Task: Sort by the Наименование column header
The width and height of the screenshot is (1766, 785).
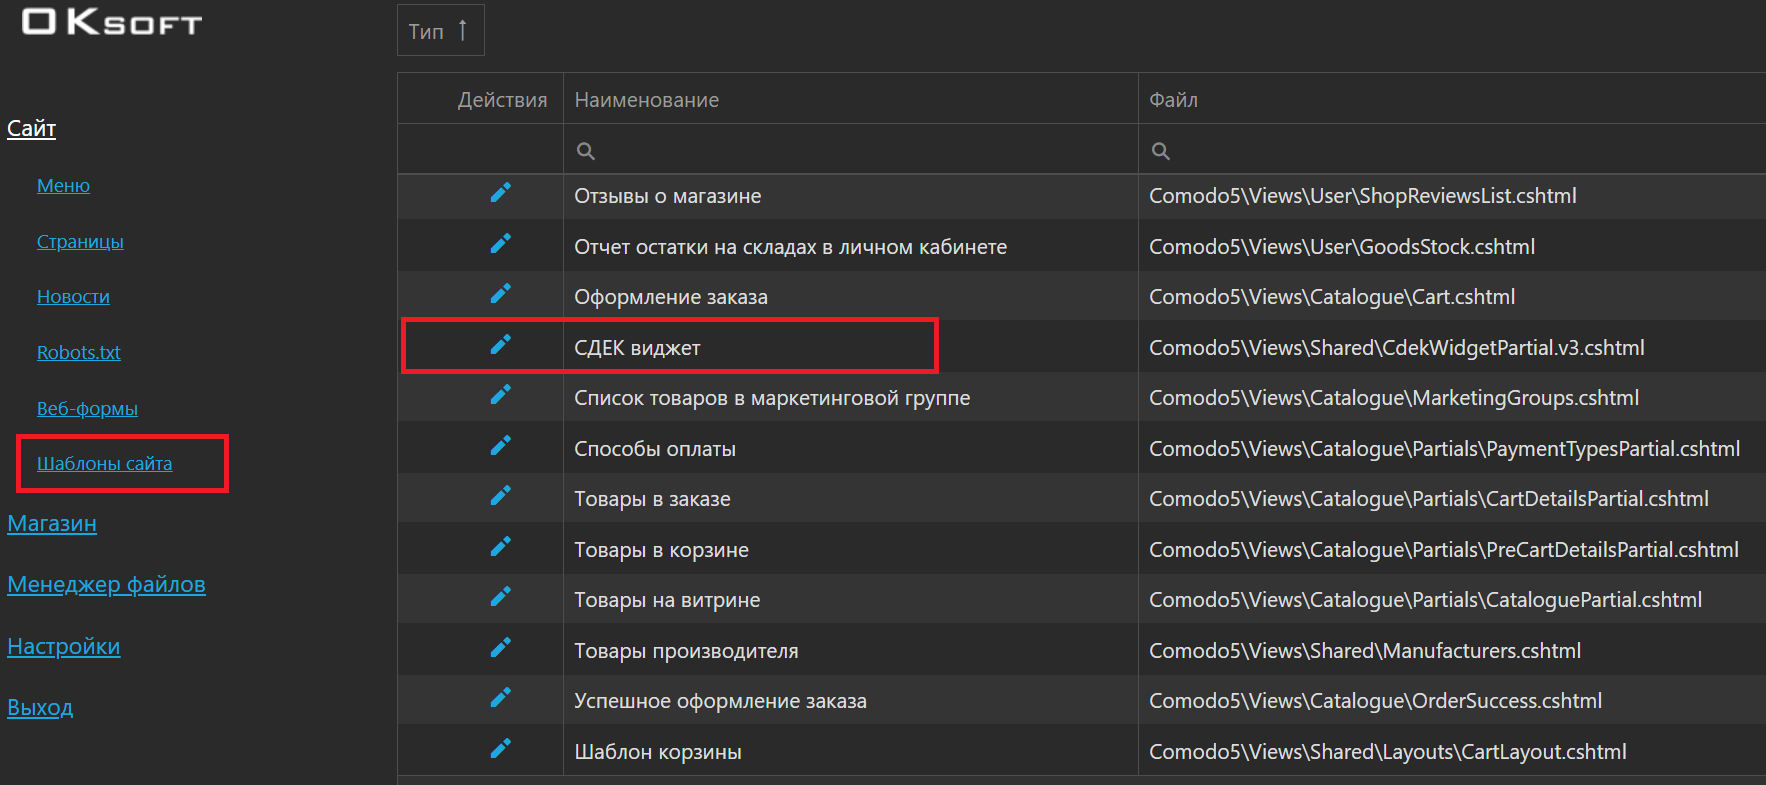Action: click(646, 100)
